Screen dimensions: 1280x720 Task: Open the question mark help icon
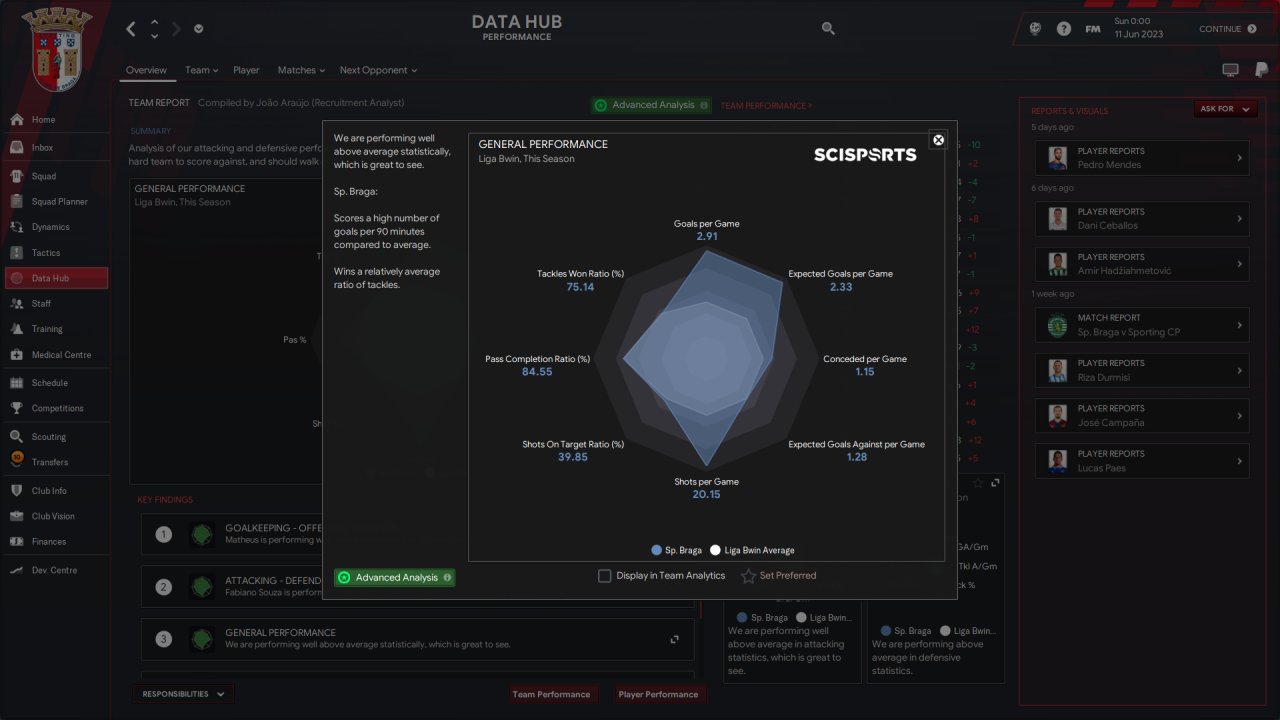click(1064, 29)
